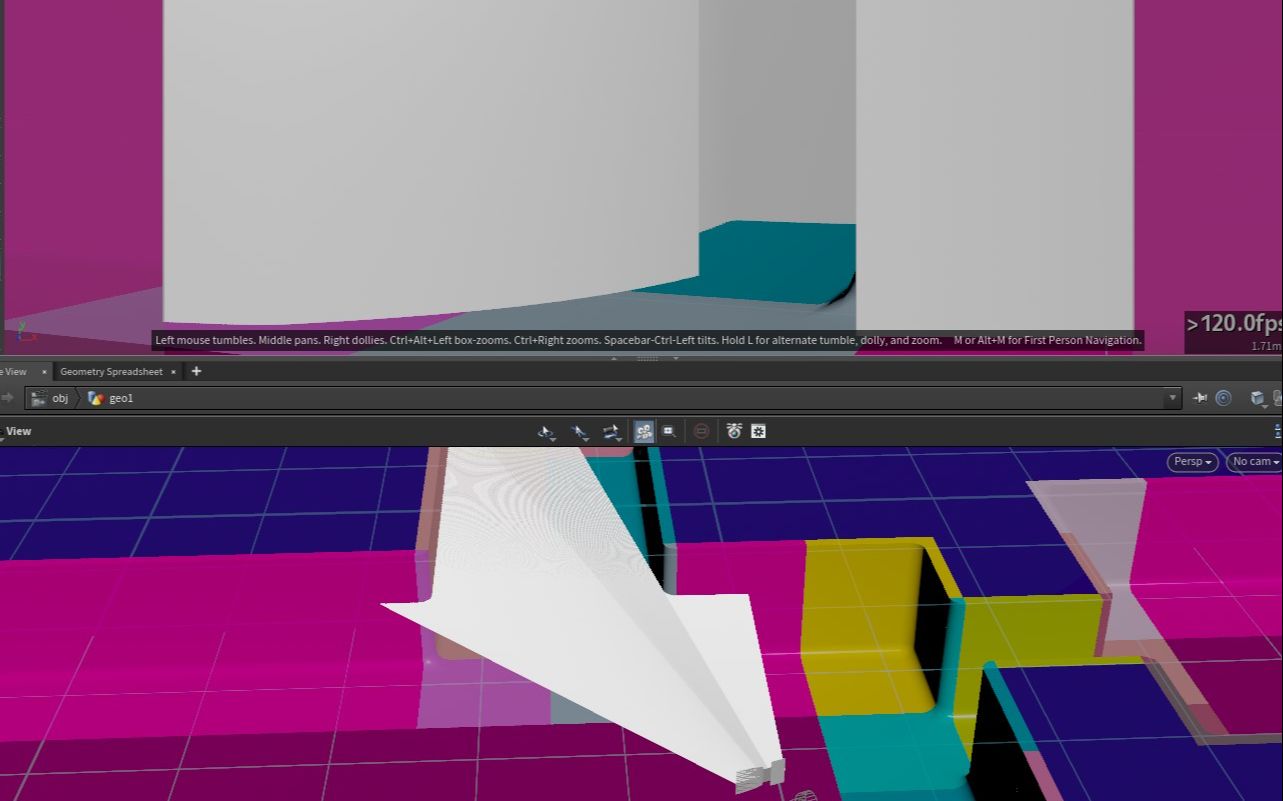This screenshot has width=1283, height=801.
Task: Pin the pane using the pushpin icon
Action: coord(1200,398)
